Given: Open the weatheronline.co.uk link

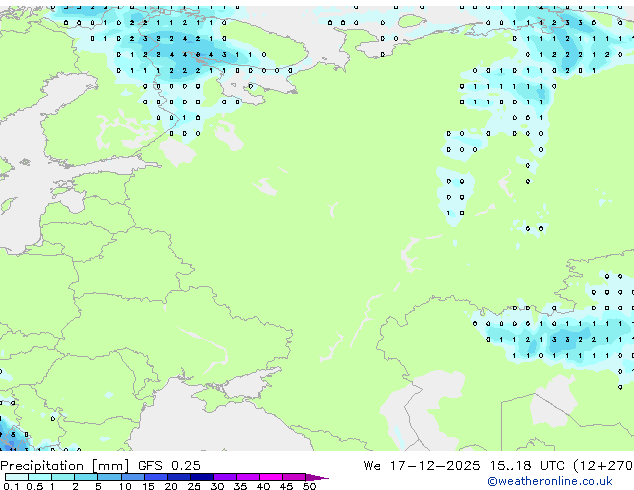Looking at the screenshot, I should click(550, 481).
